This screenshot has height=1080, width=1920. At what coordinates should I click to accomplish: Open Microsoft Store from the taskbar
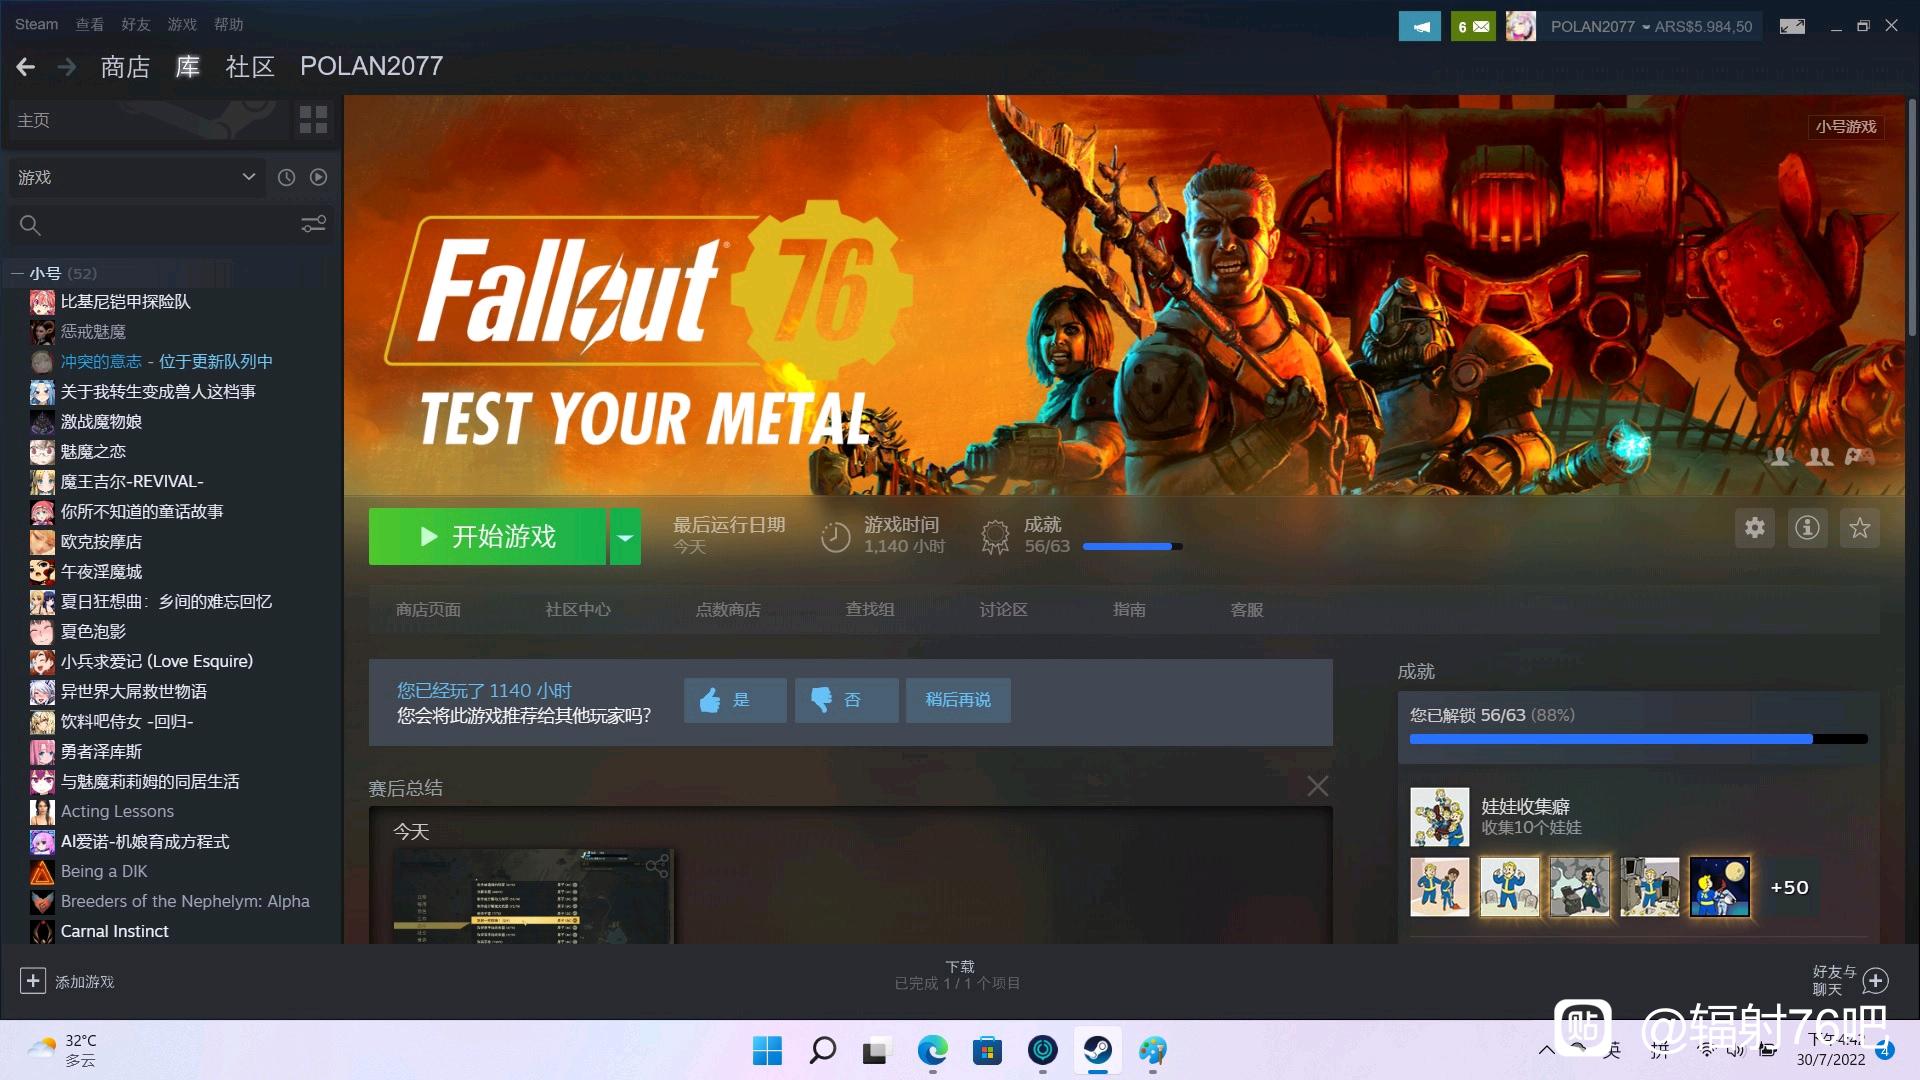pos(987,1050)
